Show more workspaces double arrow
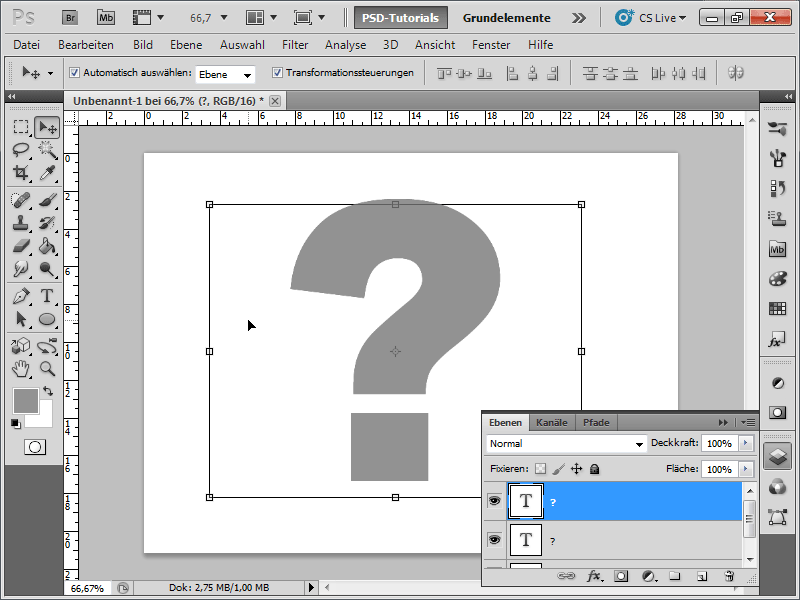The image size is (800, 600). point(579,18)
